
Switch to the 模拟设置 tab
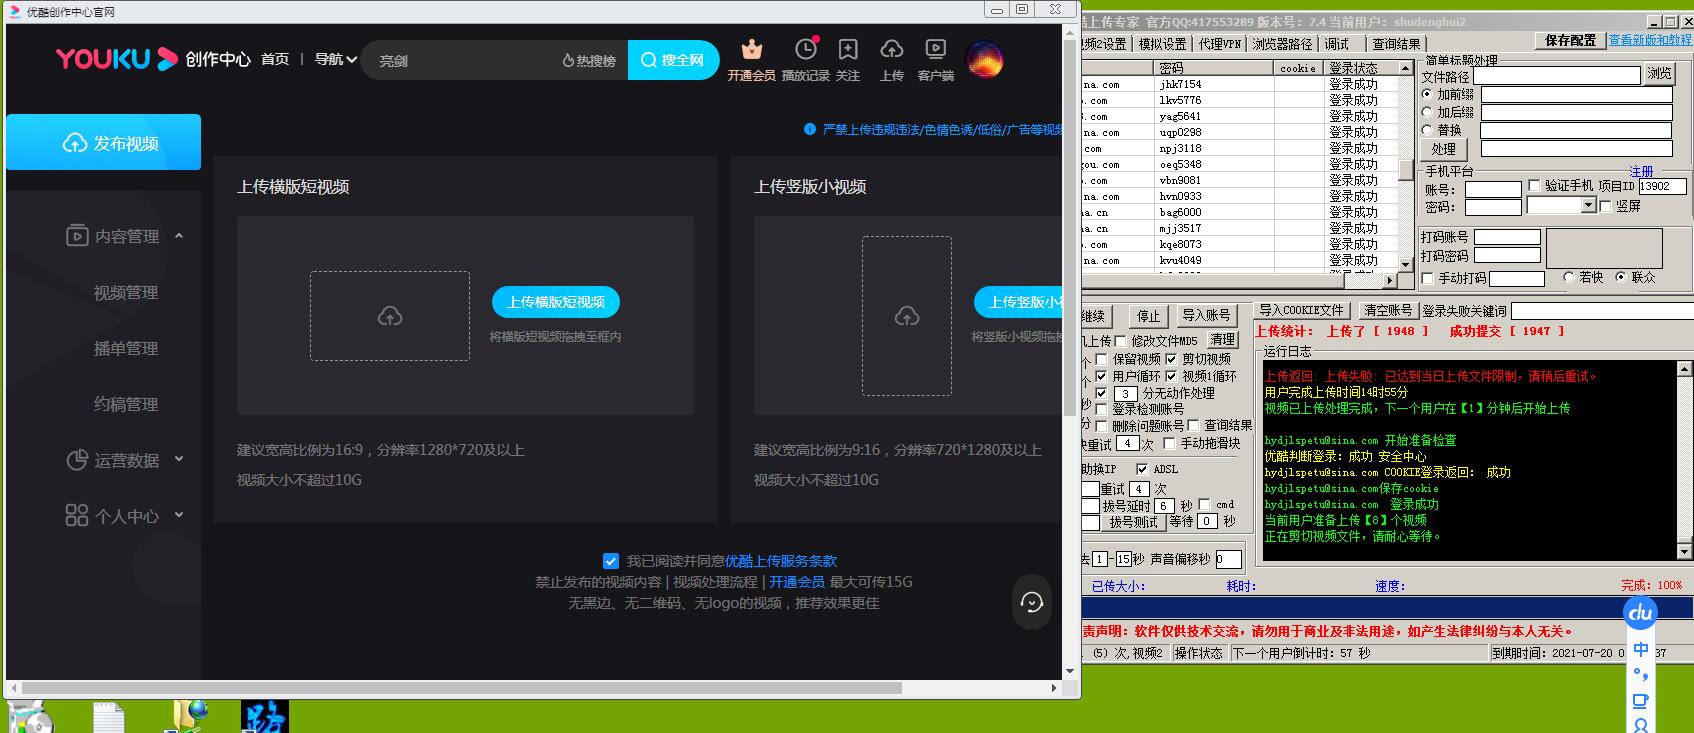point(1162,44)
